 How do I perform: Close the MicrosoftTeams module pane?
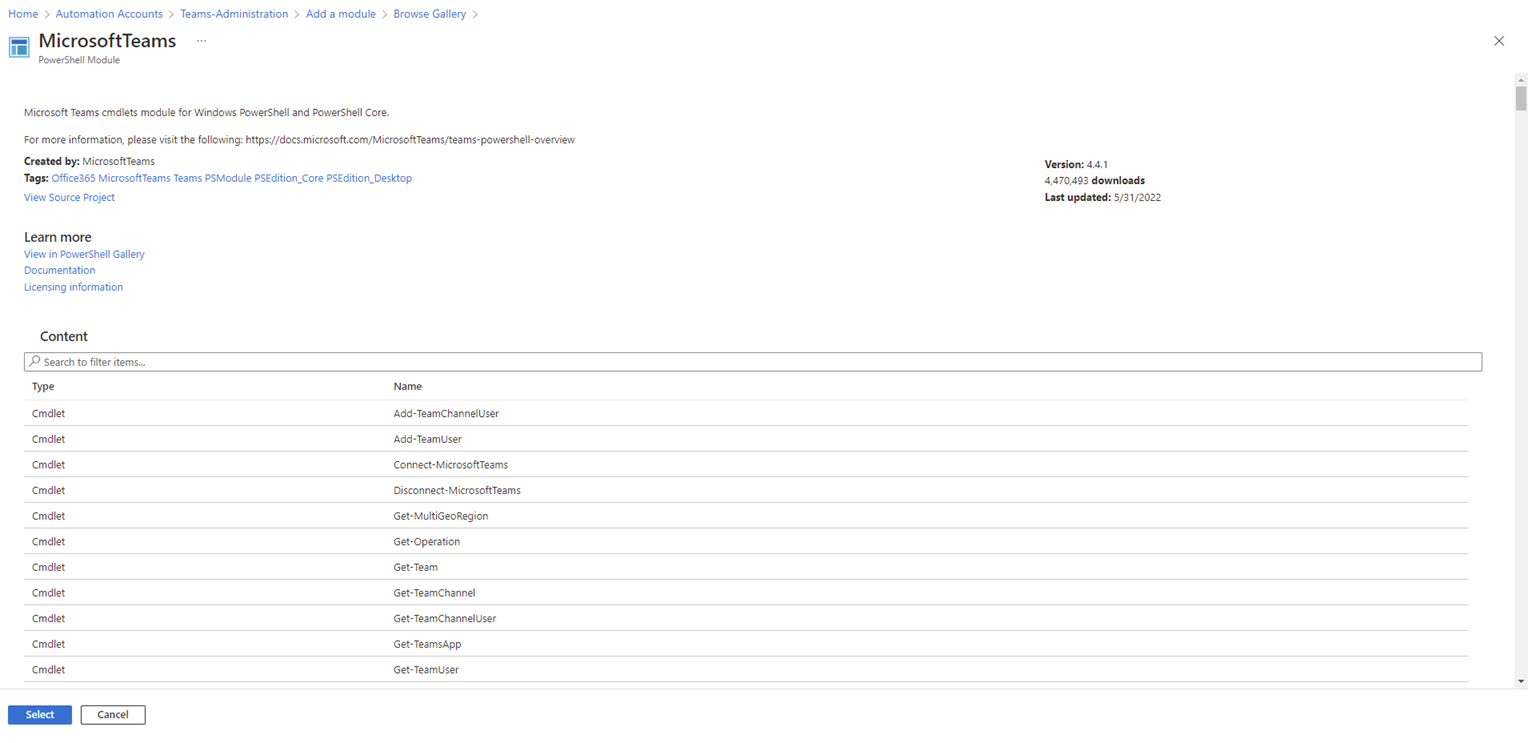pyautogui.click(x=1498, y=41)
